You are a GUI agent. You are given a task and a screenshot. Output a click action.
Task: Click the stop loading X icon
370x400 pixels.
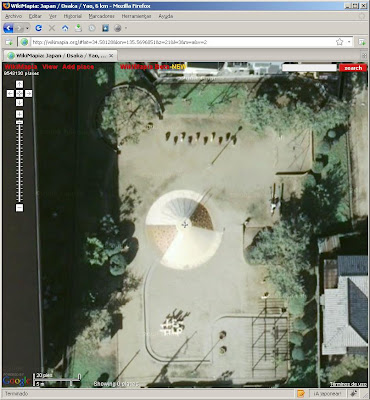click(52, 28)
